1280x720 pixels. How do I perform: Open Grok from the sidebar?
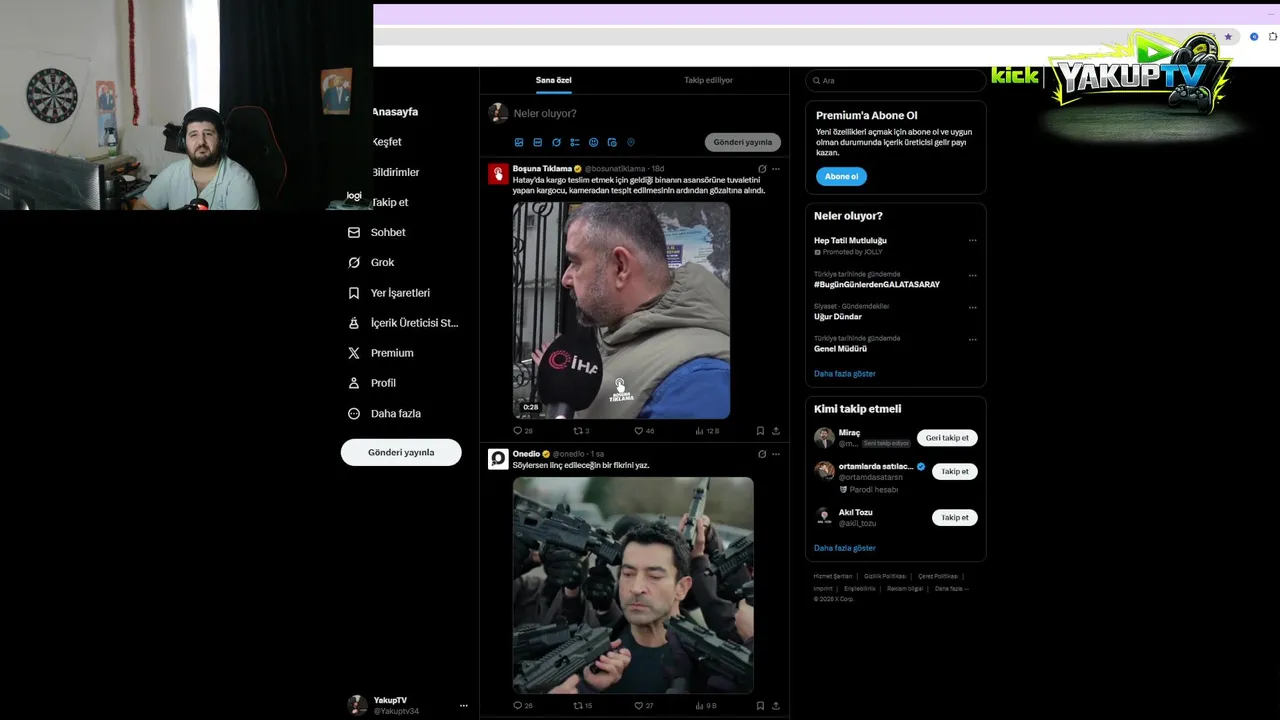(x=371, y=262)
